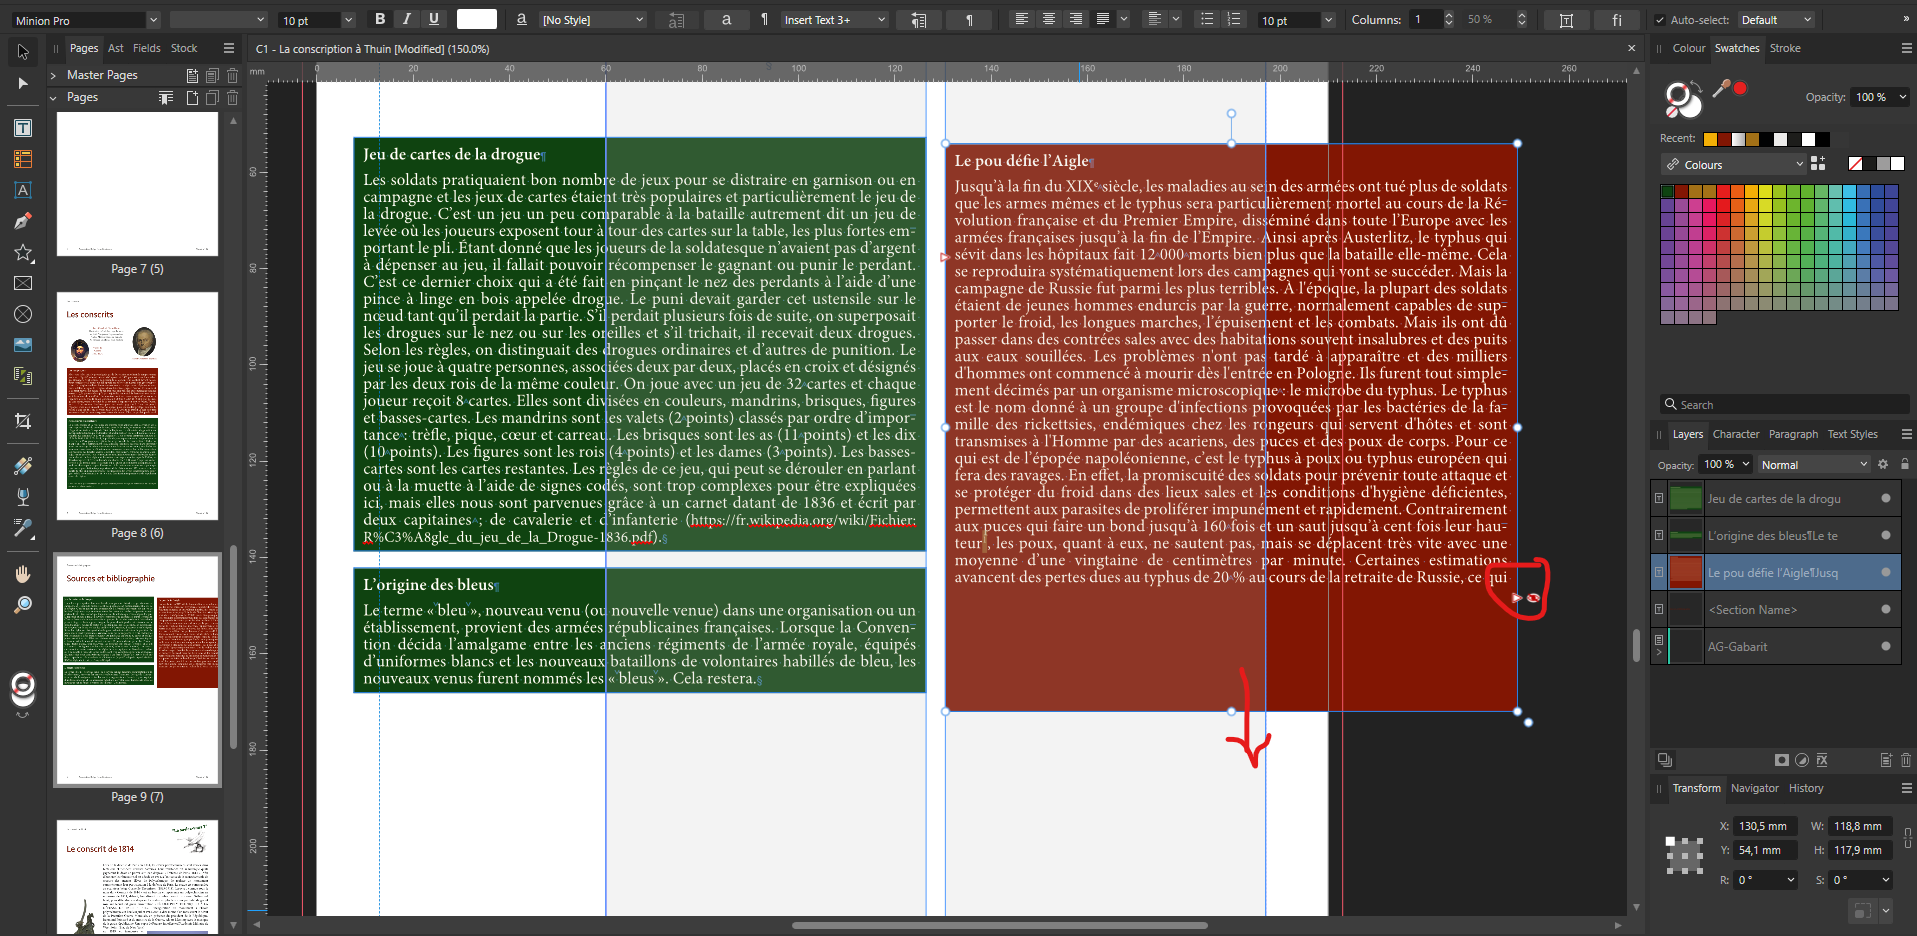
Task: Open layer effects with the fx icon
Action: pyautogui.click(x=1821, y=760)
